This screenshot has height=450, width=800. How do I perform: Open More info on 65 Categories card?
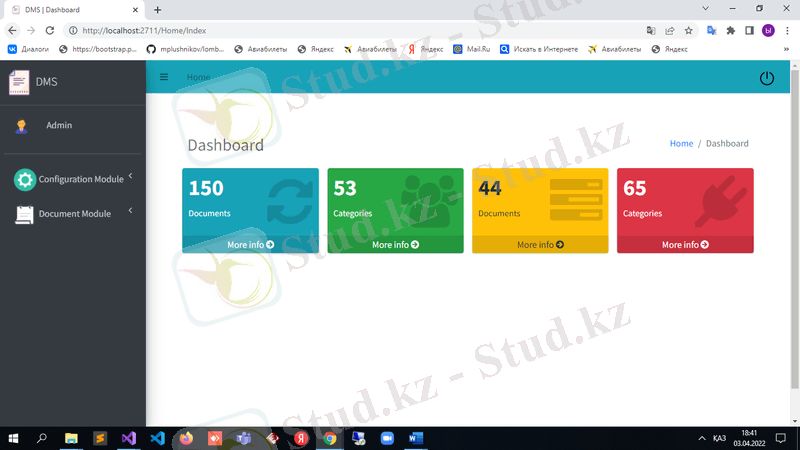point(685,245)
